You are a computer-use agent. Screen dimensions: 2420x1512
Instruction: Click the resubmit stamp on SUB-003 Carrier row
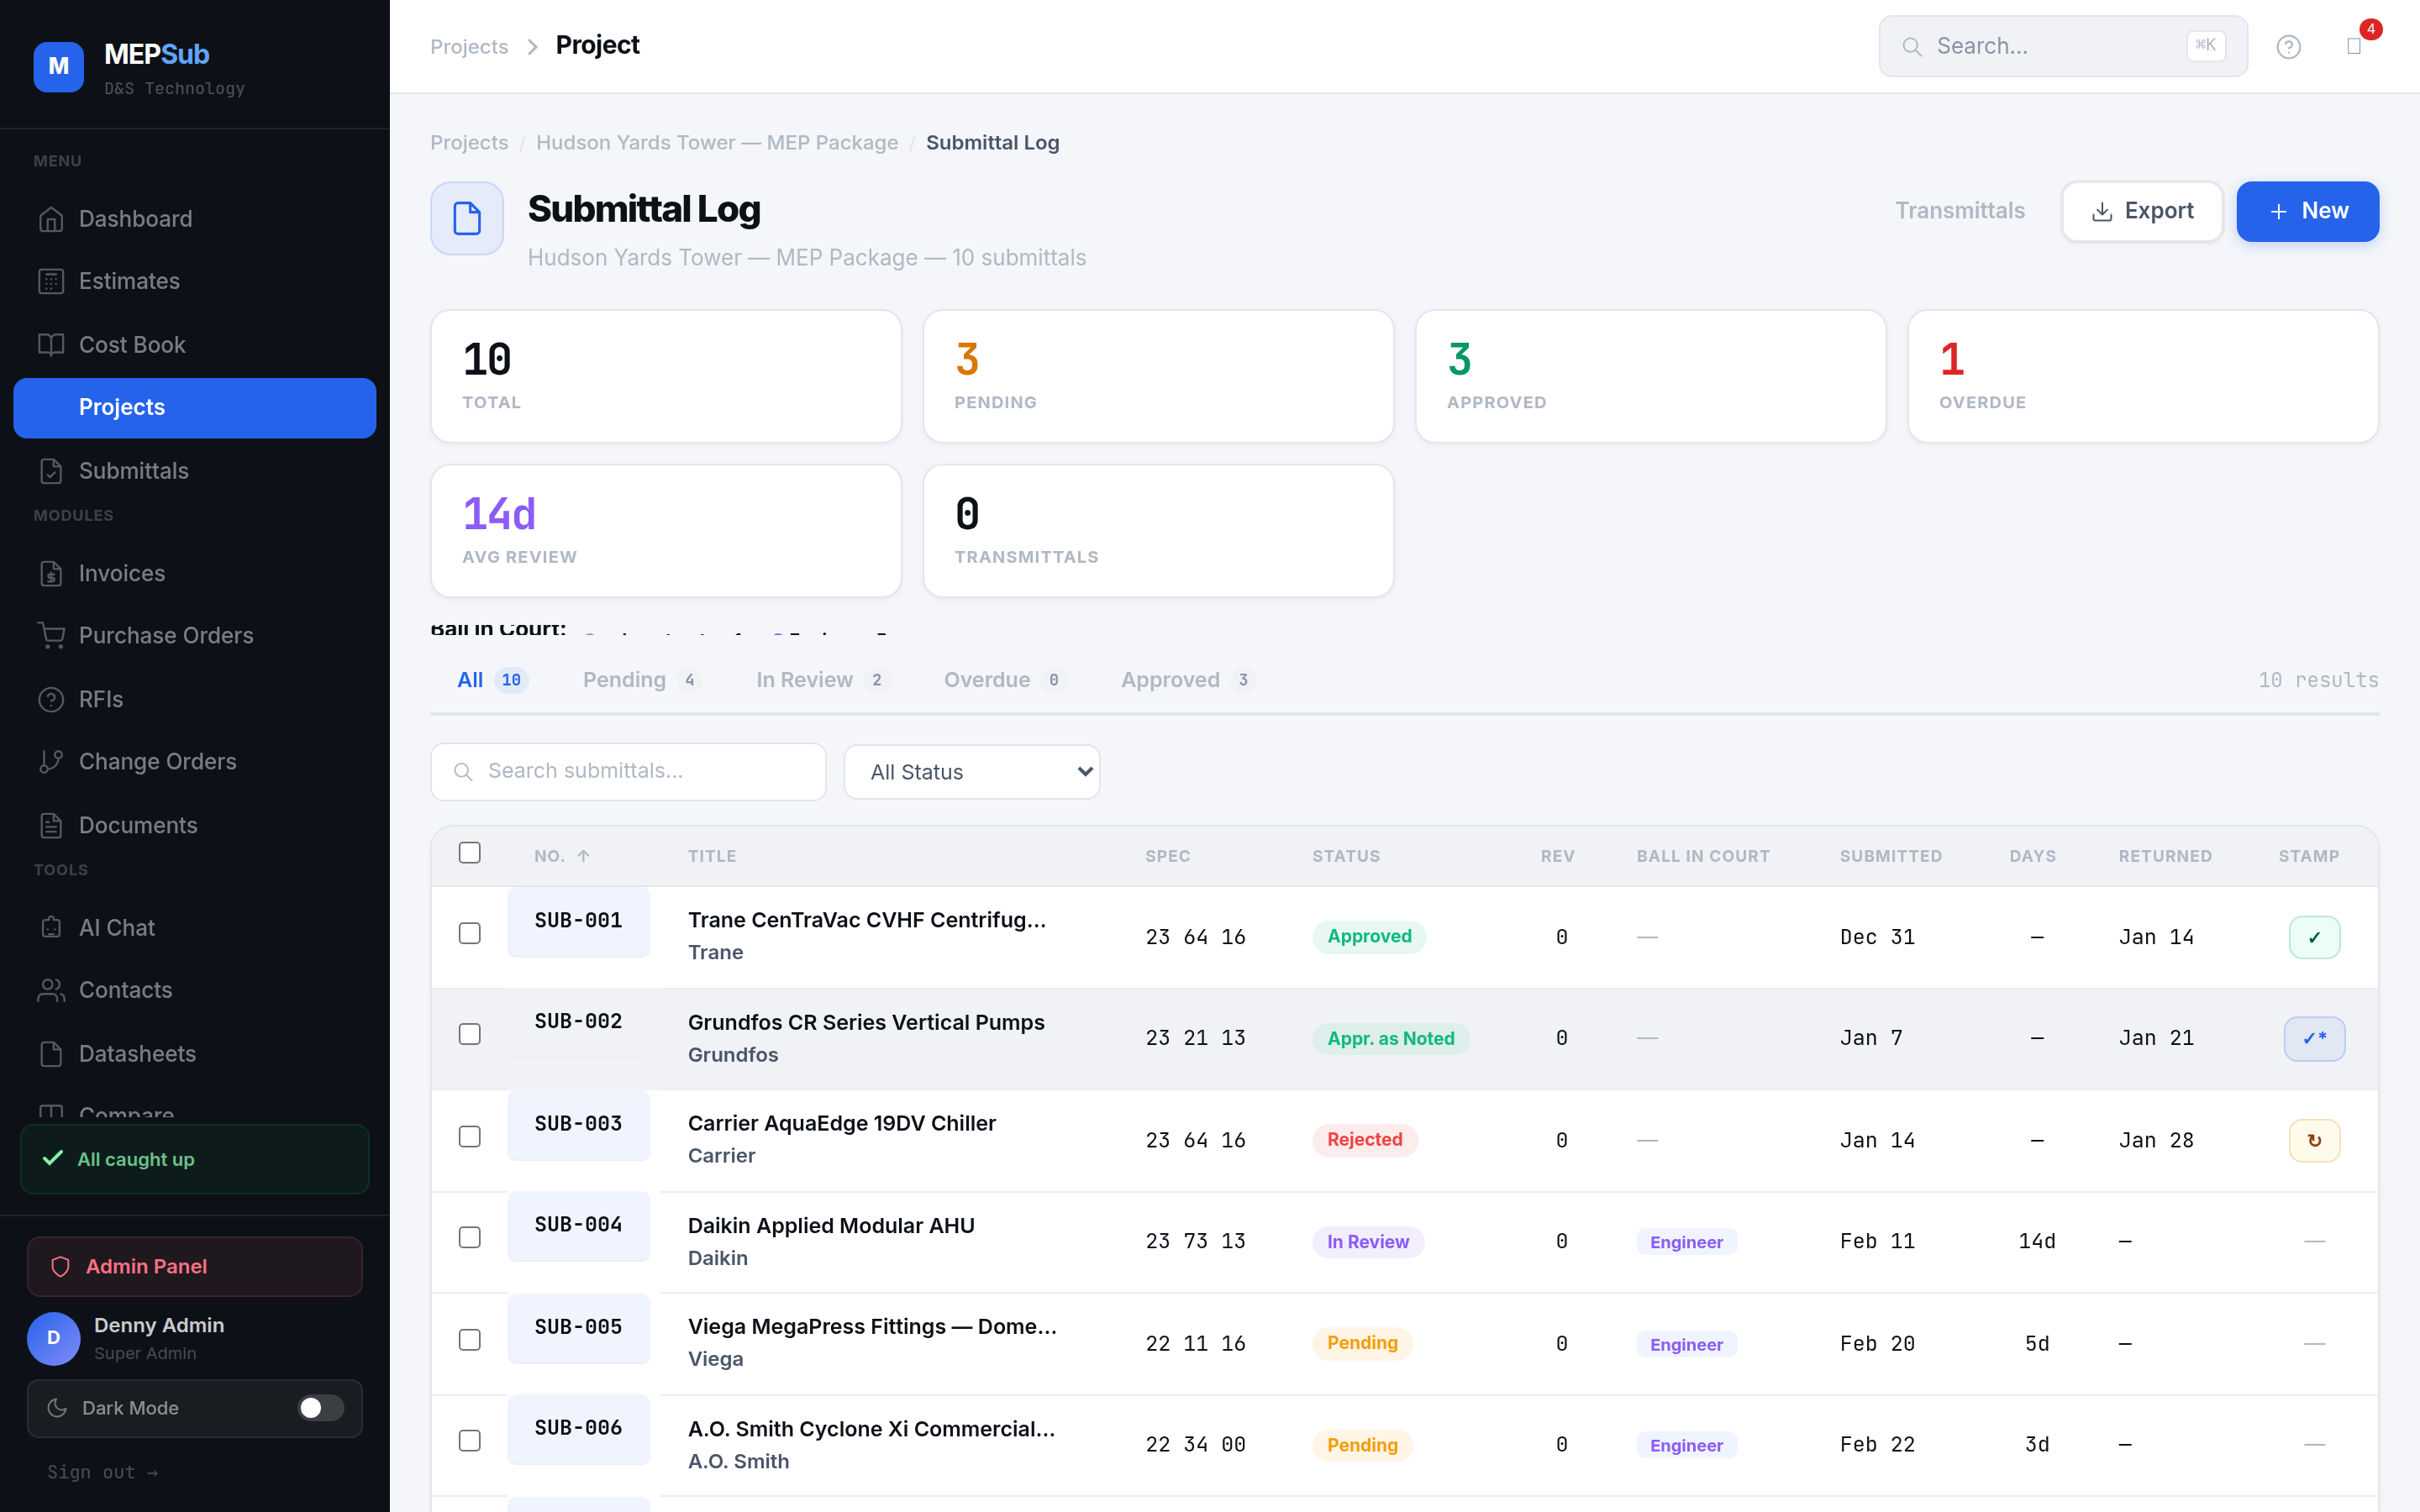click(x=2315, y=1140)
